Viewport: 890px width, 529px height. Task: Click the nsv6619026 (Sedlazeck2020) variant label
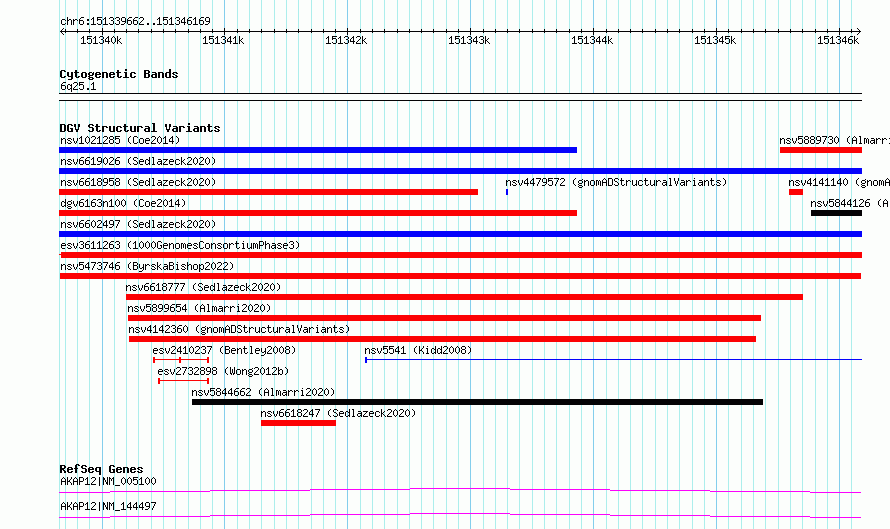click(x=138, y=161)
